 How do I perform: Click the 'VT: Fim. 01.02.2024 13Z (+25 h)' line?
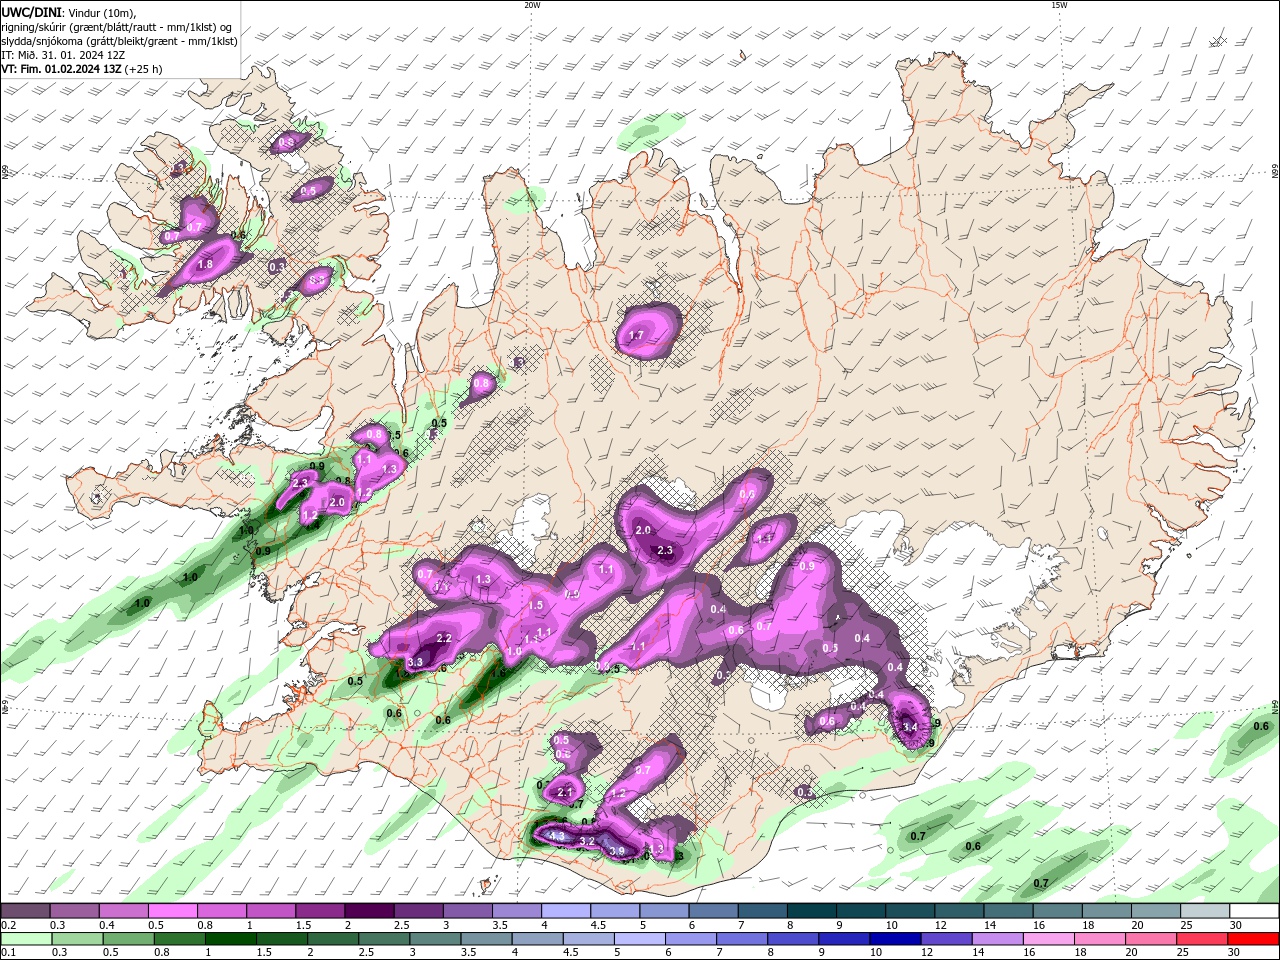[x=82, y=69]
